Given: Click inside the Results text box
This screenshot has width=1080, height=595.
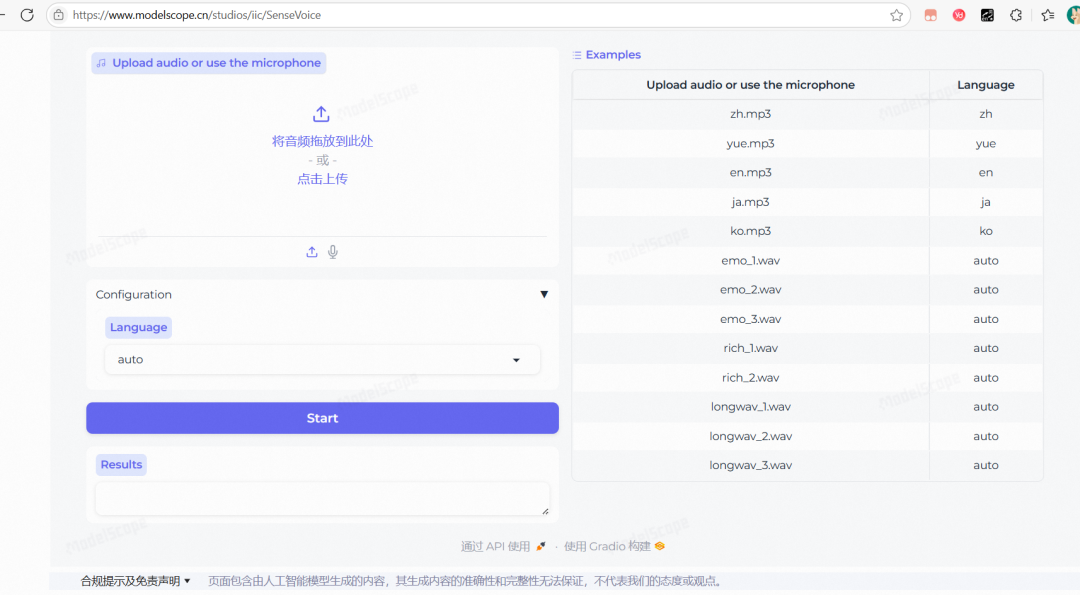Looking at the screenshot, I should click(x=322, y=497).
